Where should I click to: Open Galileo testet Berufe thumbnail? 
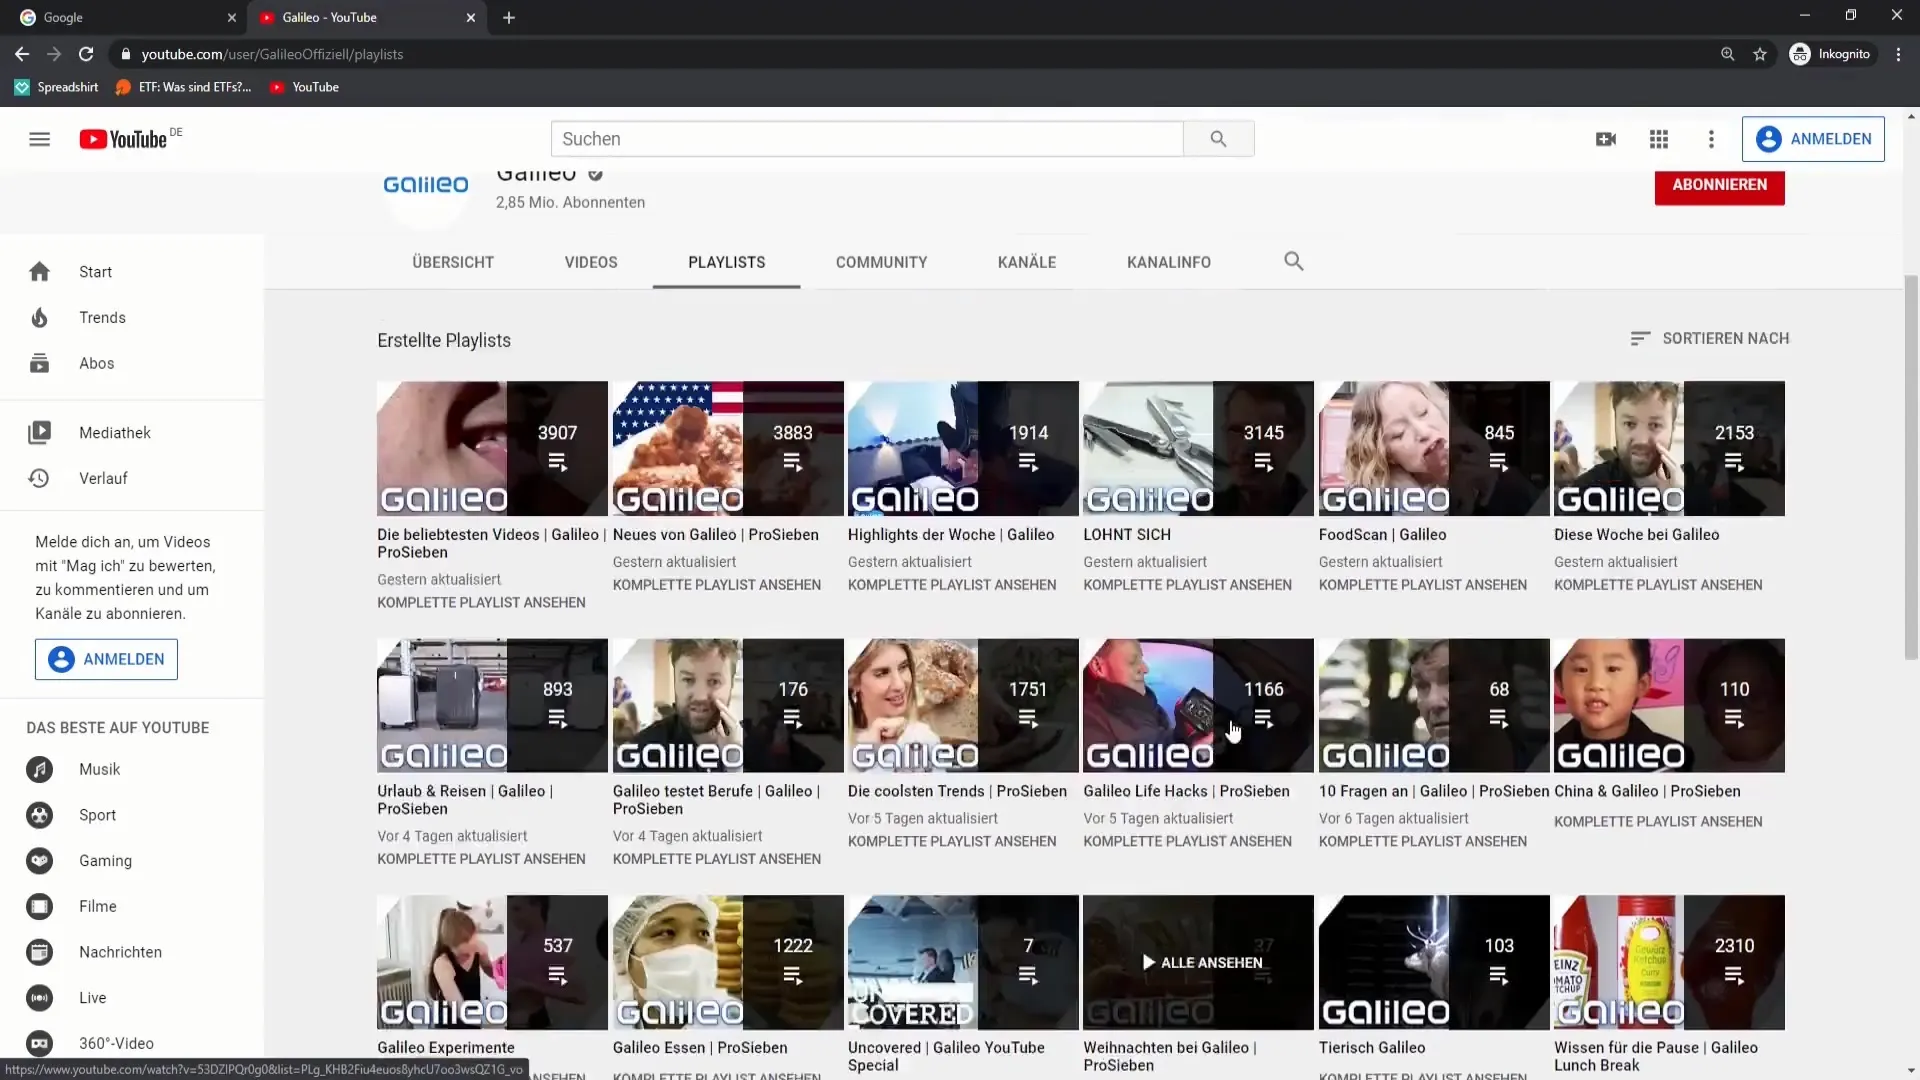point(728,705)
